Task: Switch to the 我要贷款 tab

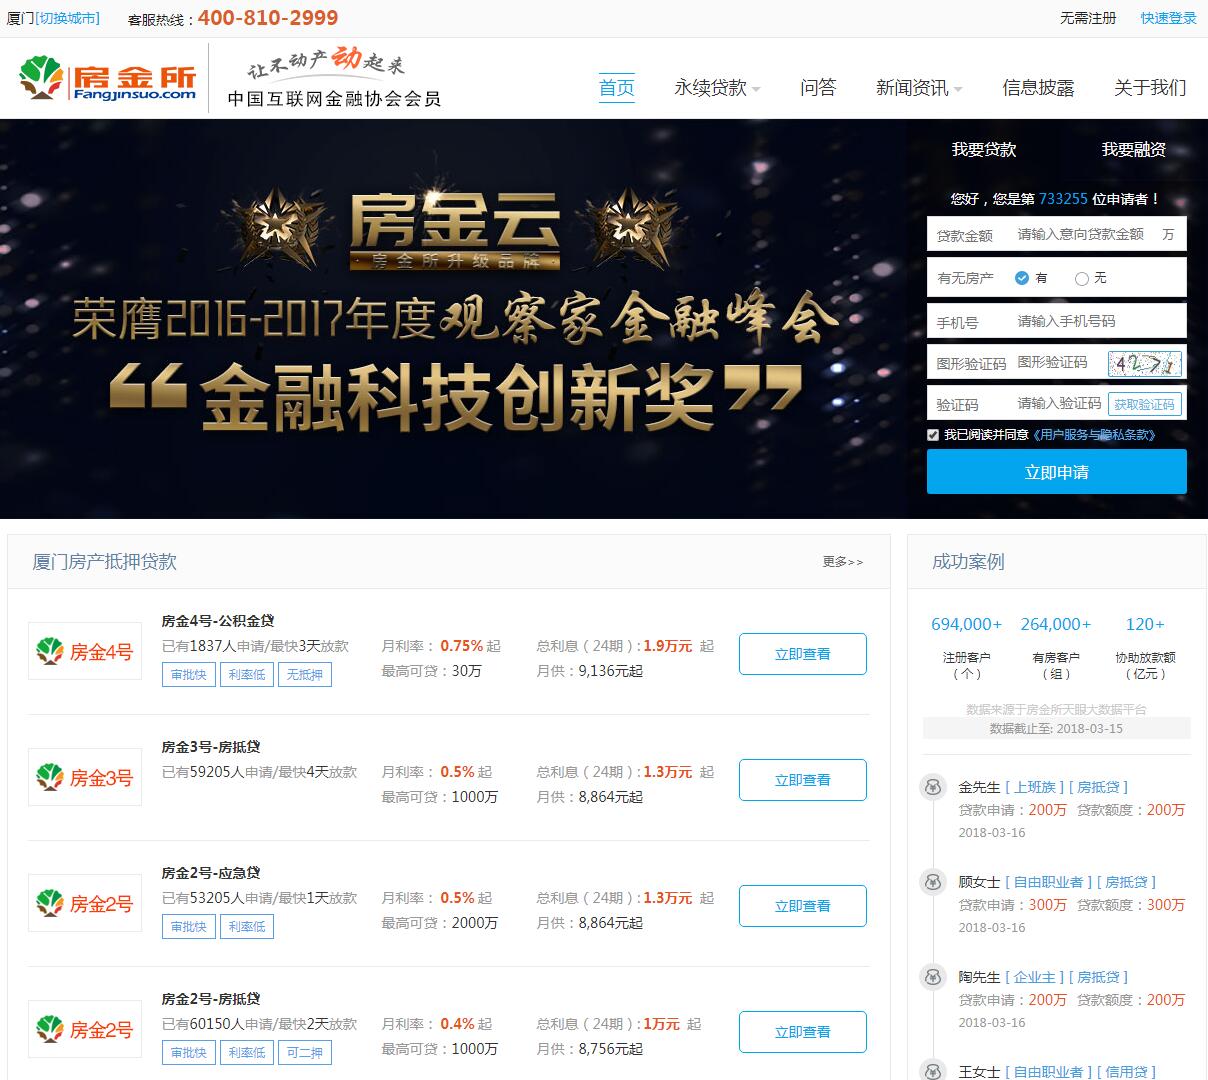Action: click(984, 150)
